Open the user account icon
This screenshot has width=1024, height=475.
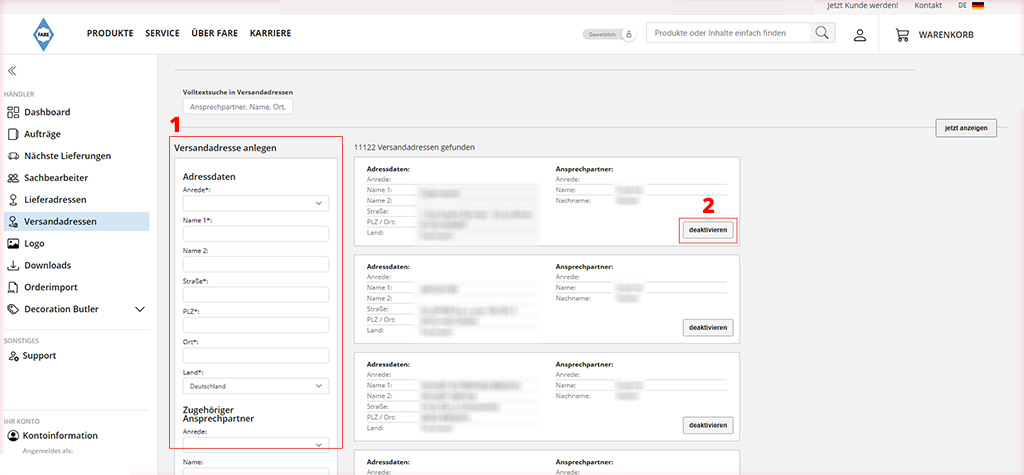859,35
